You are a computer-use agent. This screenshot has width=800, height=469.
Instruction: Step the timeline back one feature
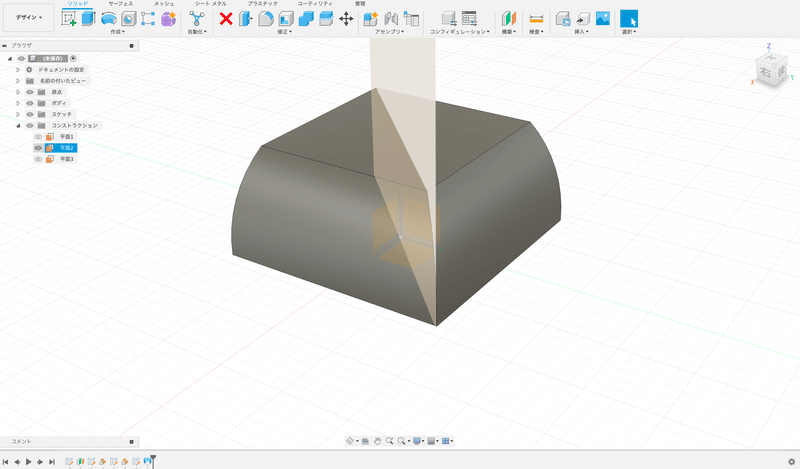17,462
